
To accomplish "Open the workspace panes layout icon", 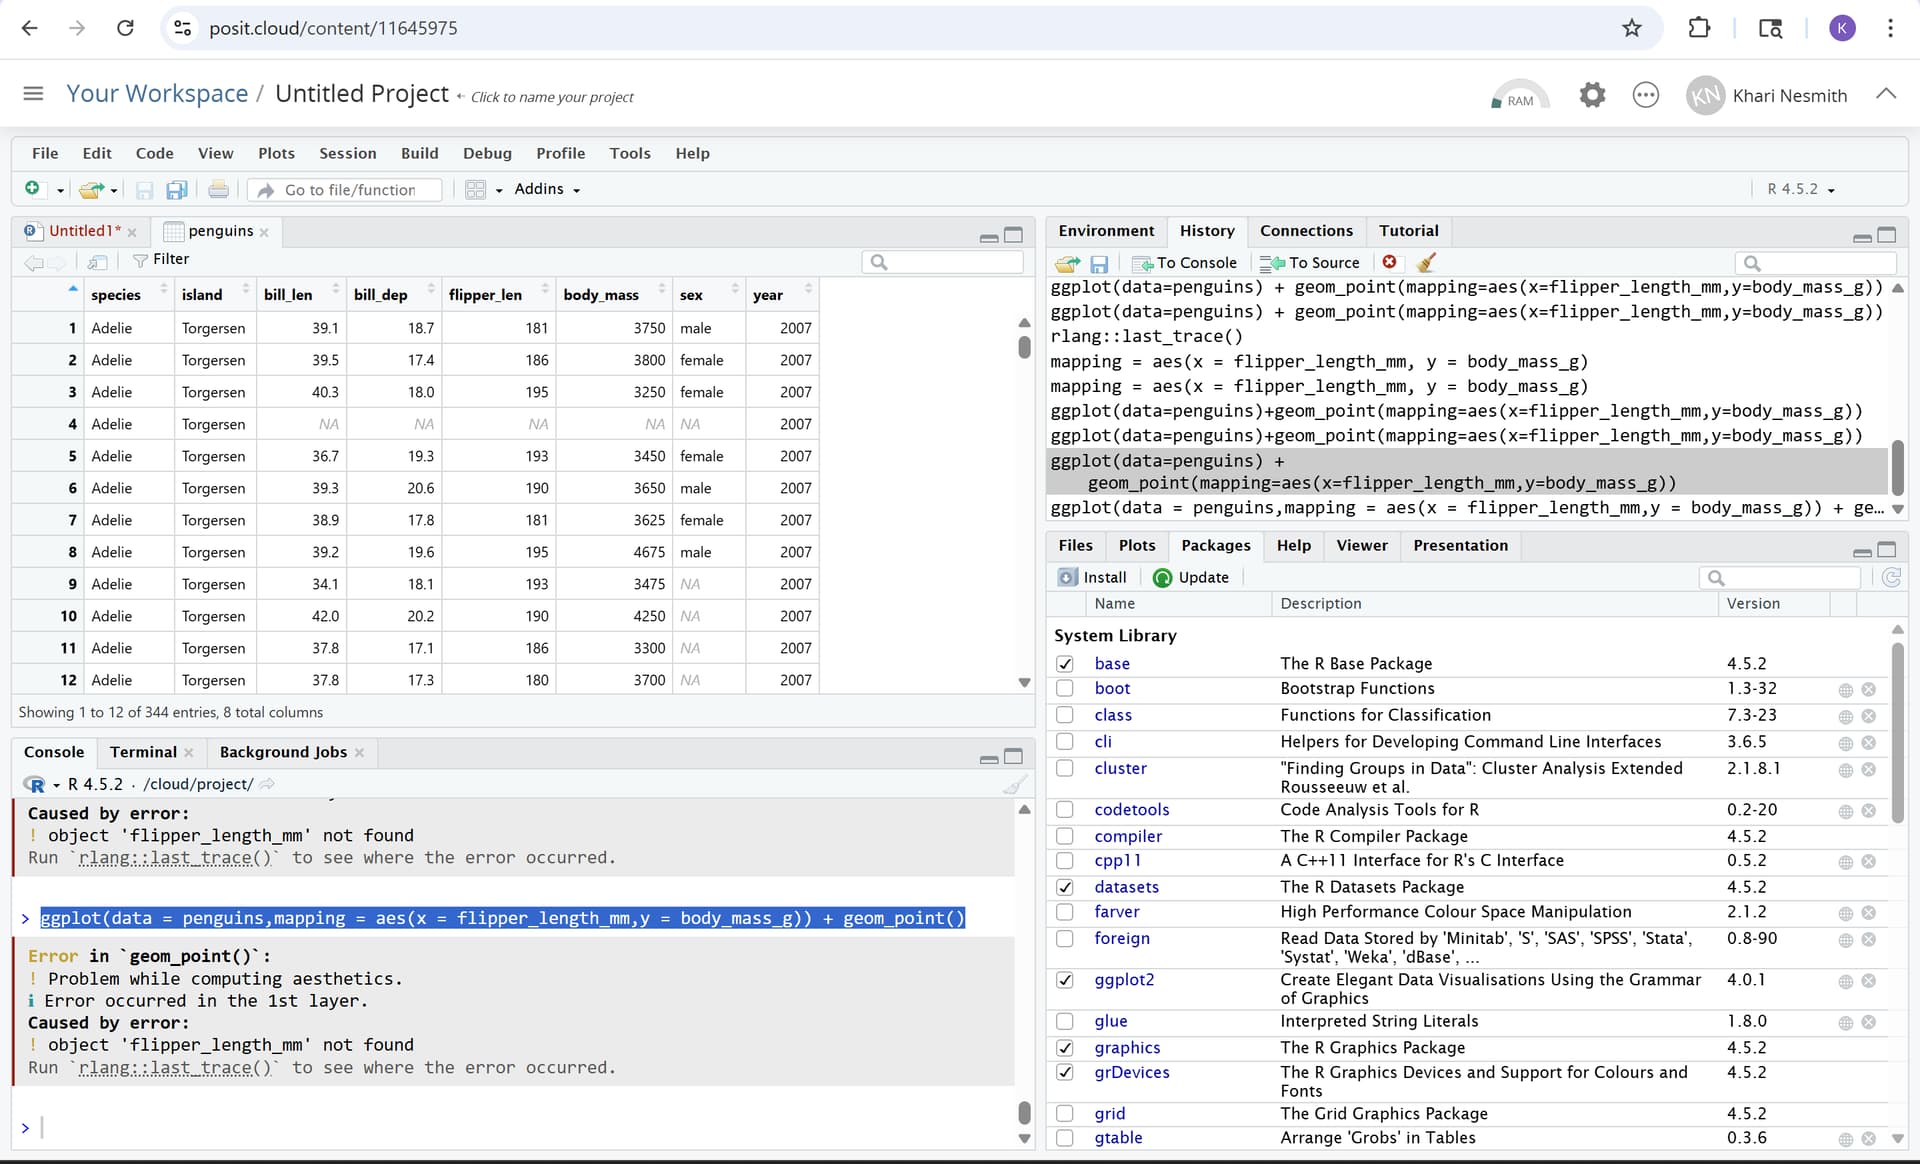I will tap(476, 189).
